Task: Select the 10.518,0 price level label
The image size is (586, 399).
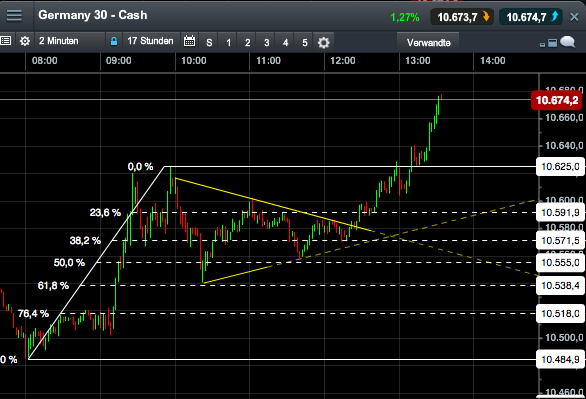Action: click(x=560, y=313)
